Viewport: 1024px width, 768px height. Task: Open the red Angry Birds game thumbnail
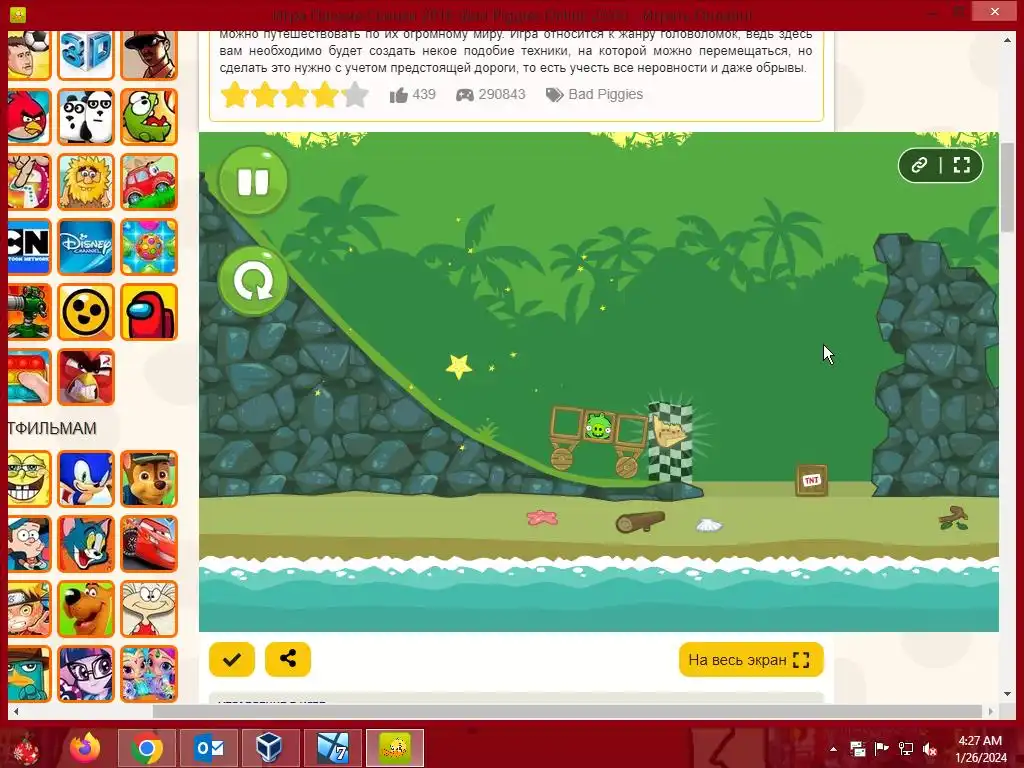pos(29,117)
